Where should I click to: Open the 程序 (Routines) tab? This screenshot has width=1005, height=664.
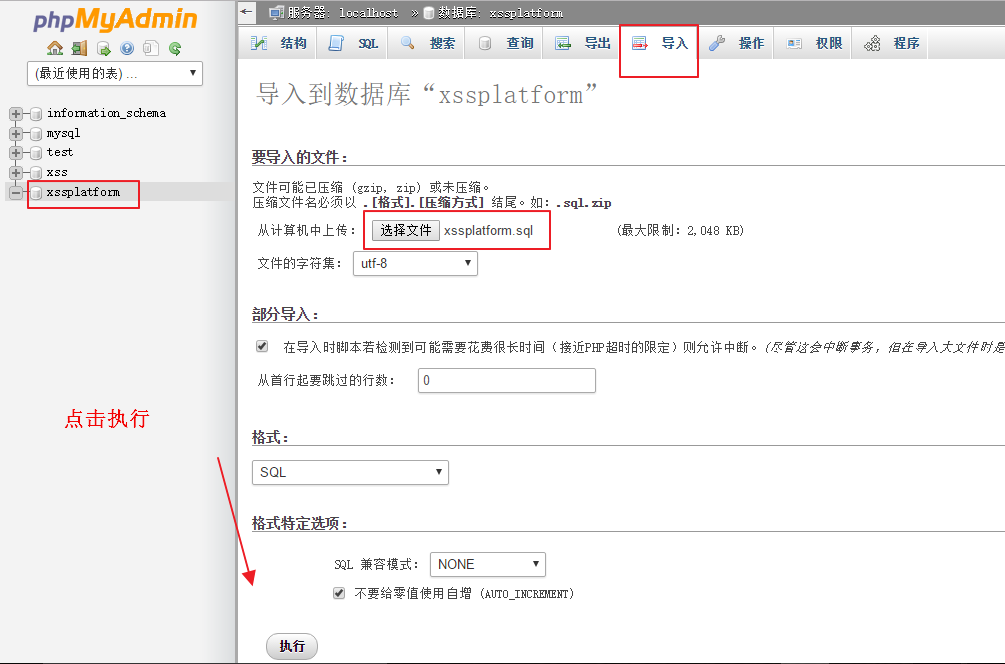[891, 43]
